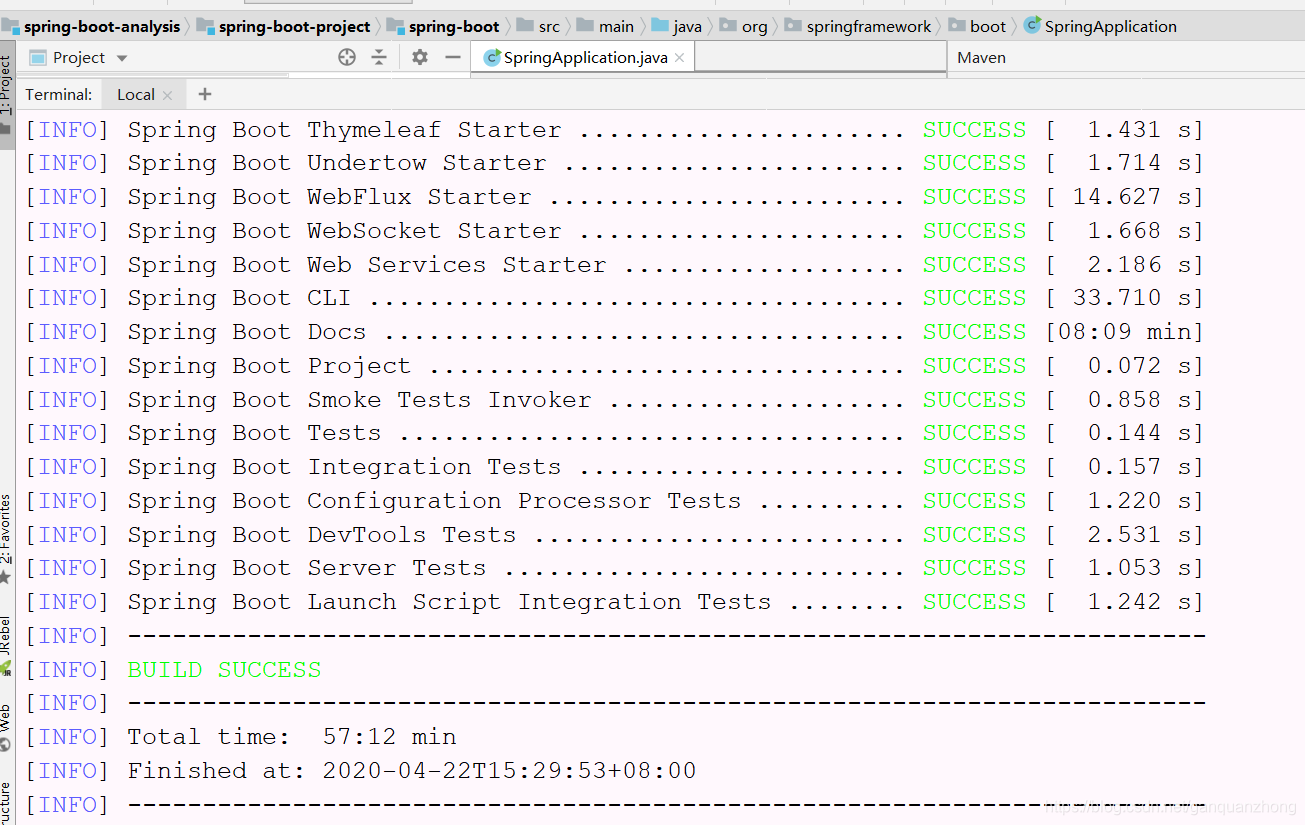Click the 14.627 s duration value
The width and height of the screenshot is (1305, 825).
coord(1133,197)
